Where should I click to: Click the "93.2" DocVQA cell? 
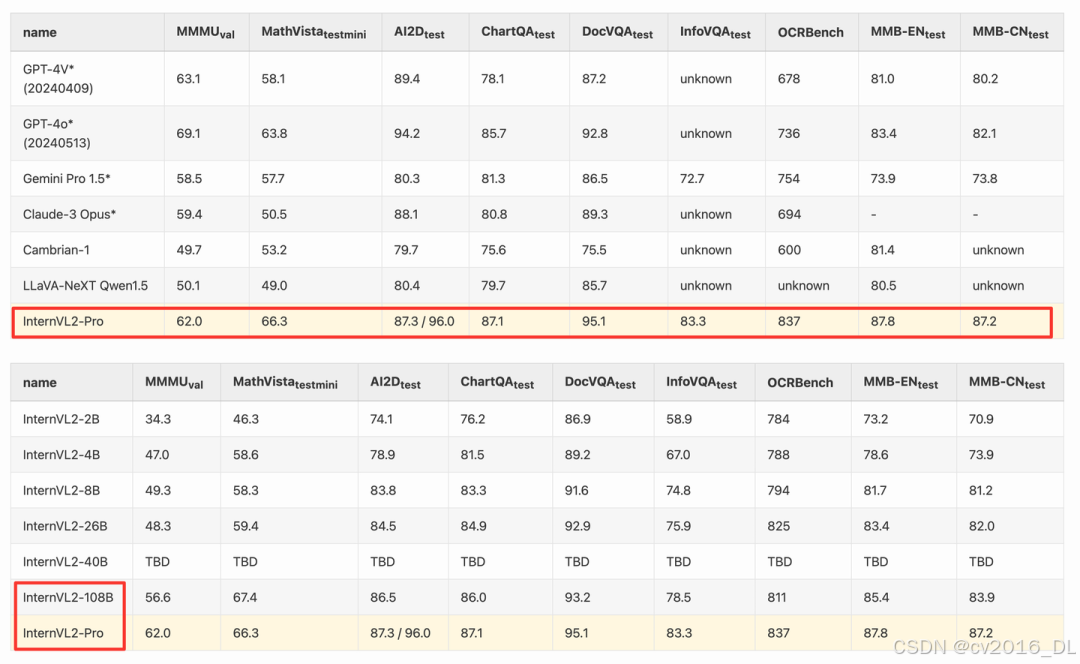pos(577,597)
